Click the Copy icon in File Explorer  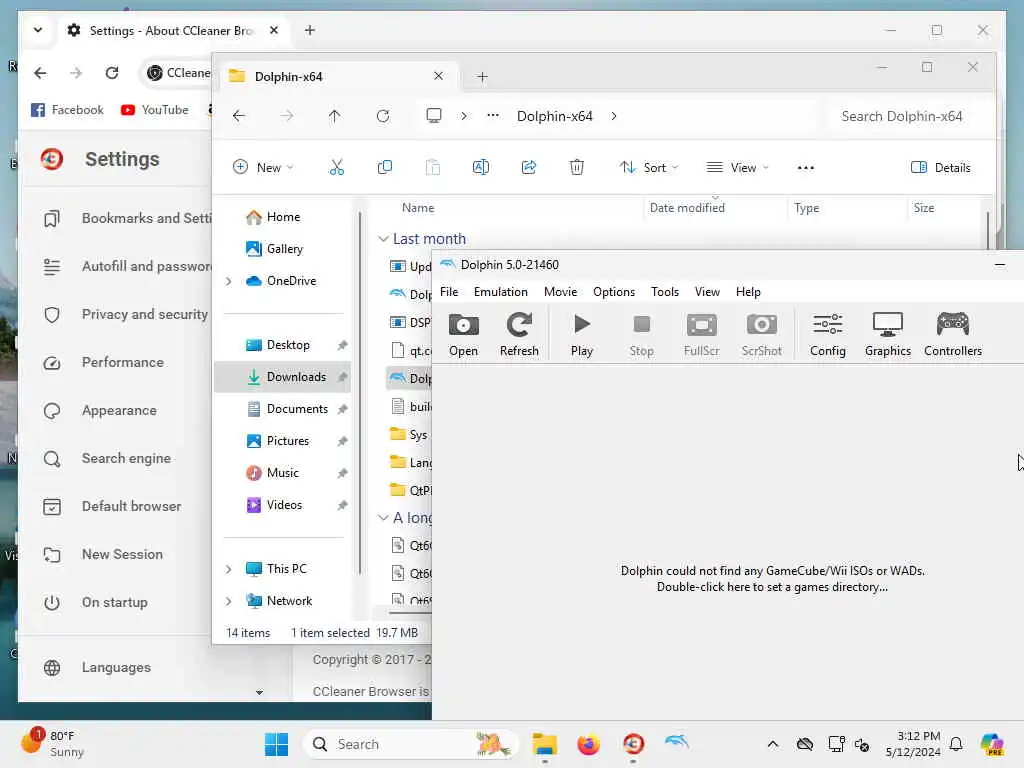coord(385,168)
